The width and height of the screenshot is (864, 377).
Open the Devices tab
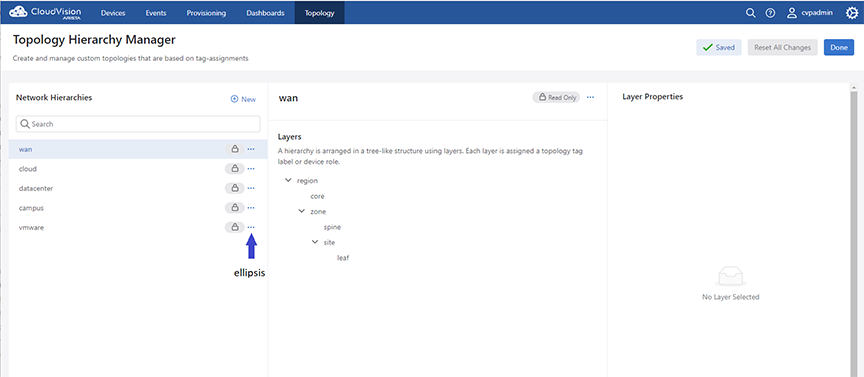113,13
